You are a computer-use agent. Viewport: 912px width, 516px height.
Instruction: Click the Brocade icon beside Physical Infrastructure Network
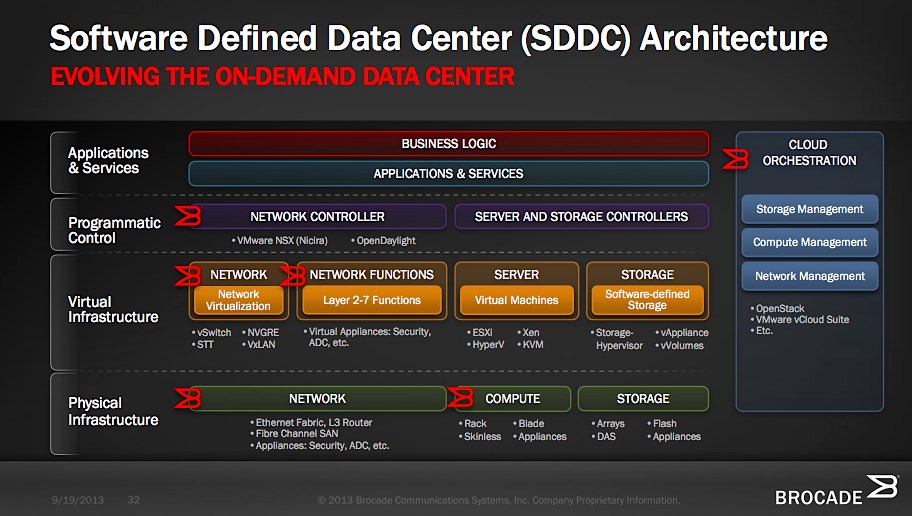[x=187, y=399]
